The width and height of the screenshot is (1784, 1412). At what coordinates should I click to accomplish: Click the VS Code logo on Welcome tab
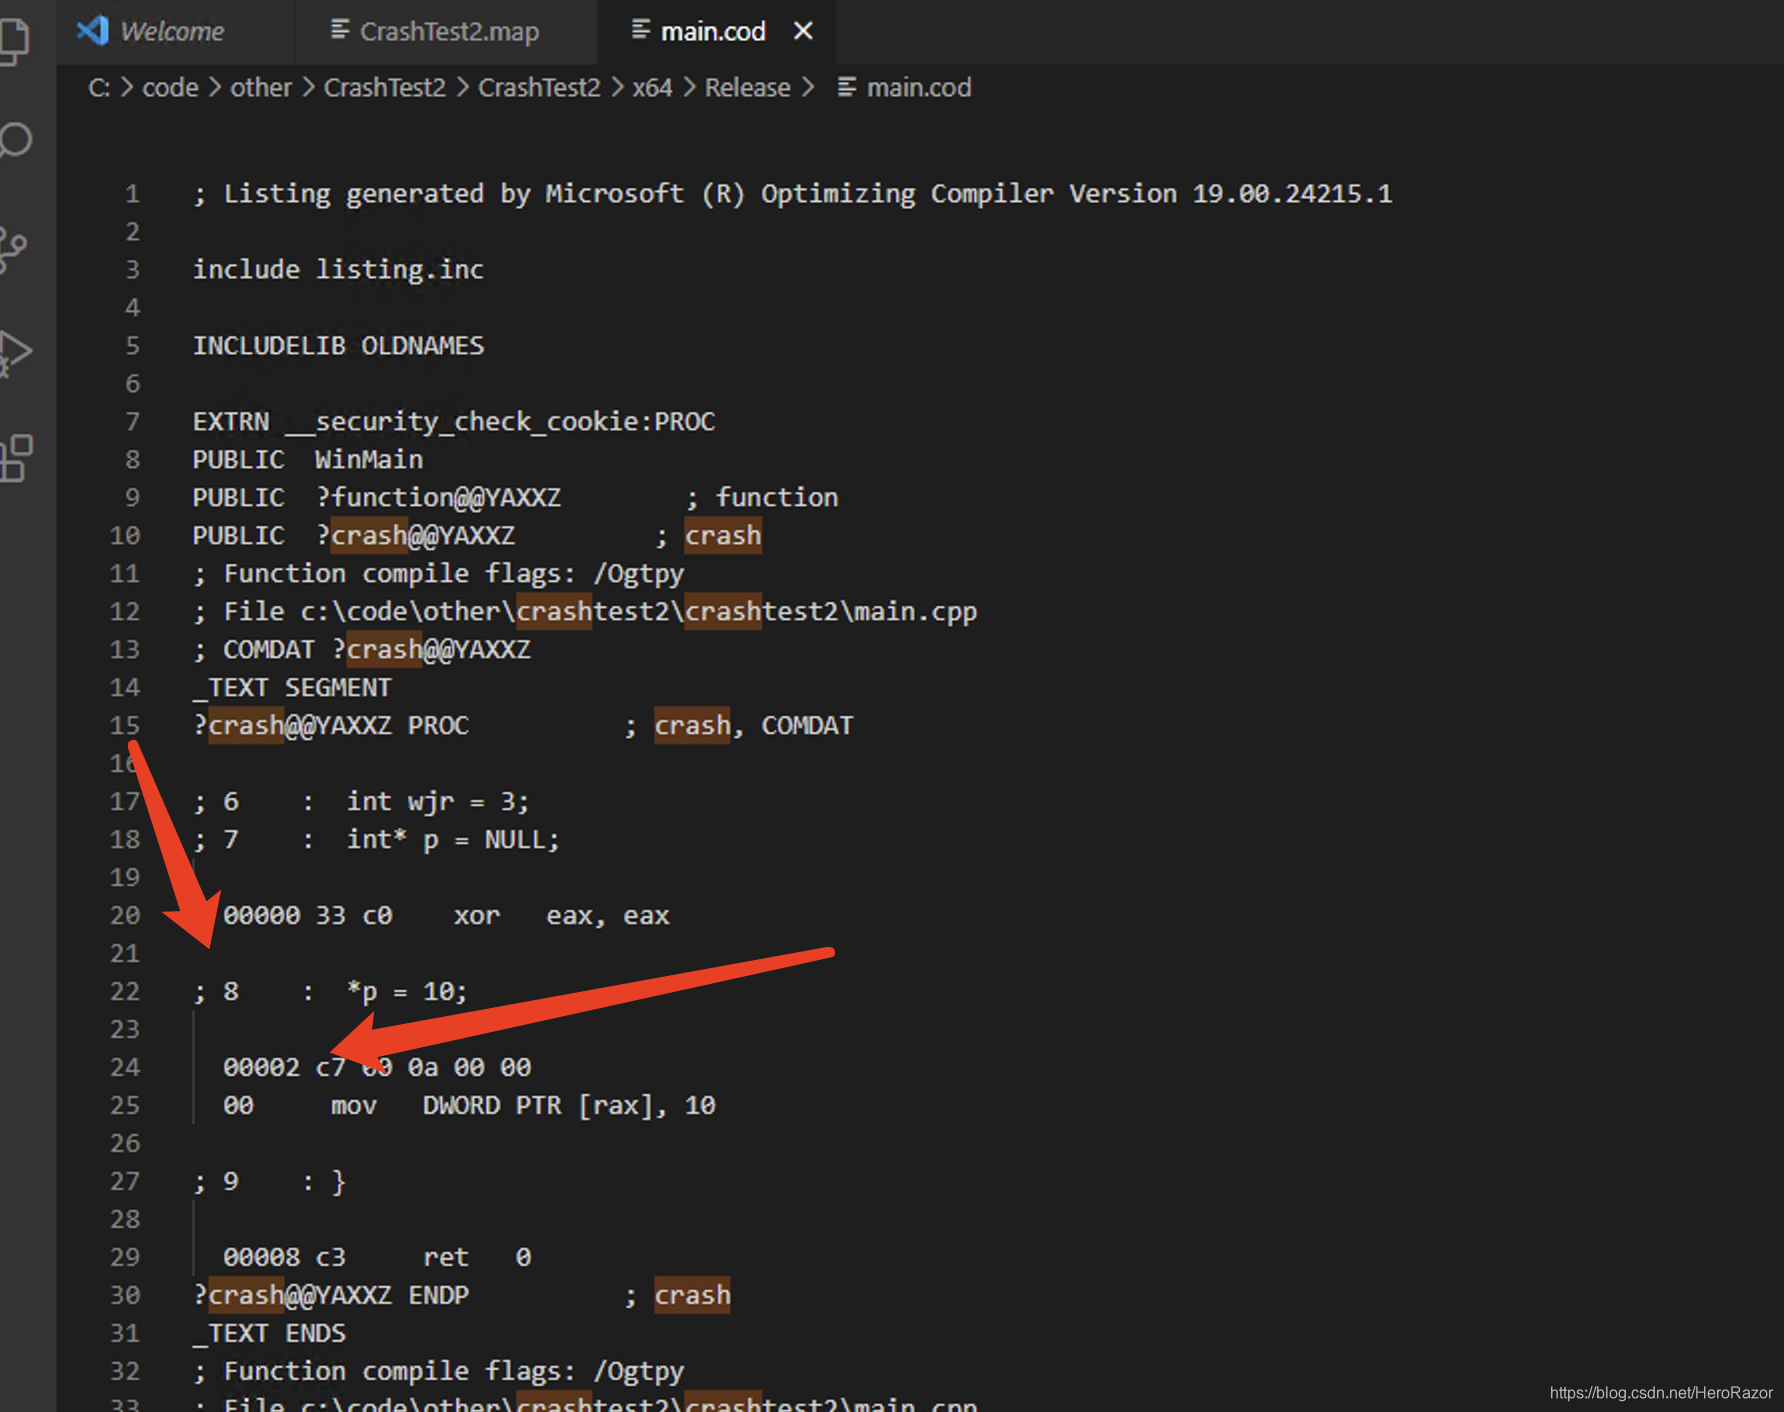[92, 31]
